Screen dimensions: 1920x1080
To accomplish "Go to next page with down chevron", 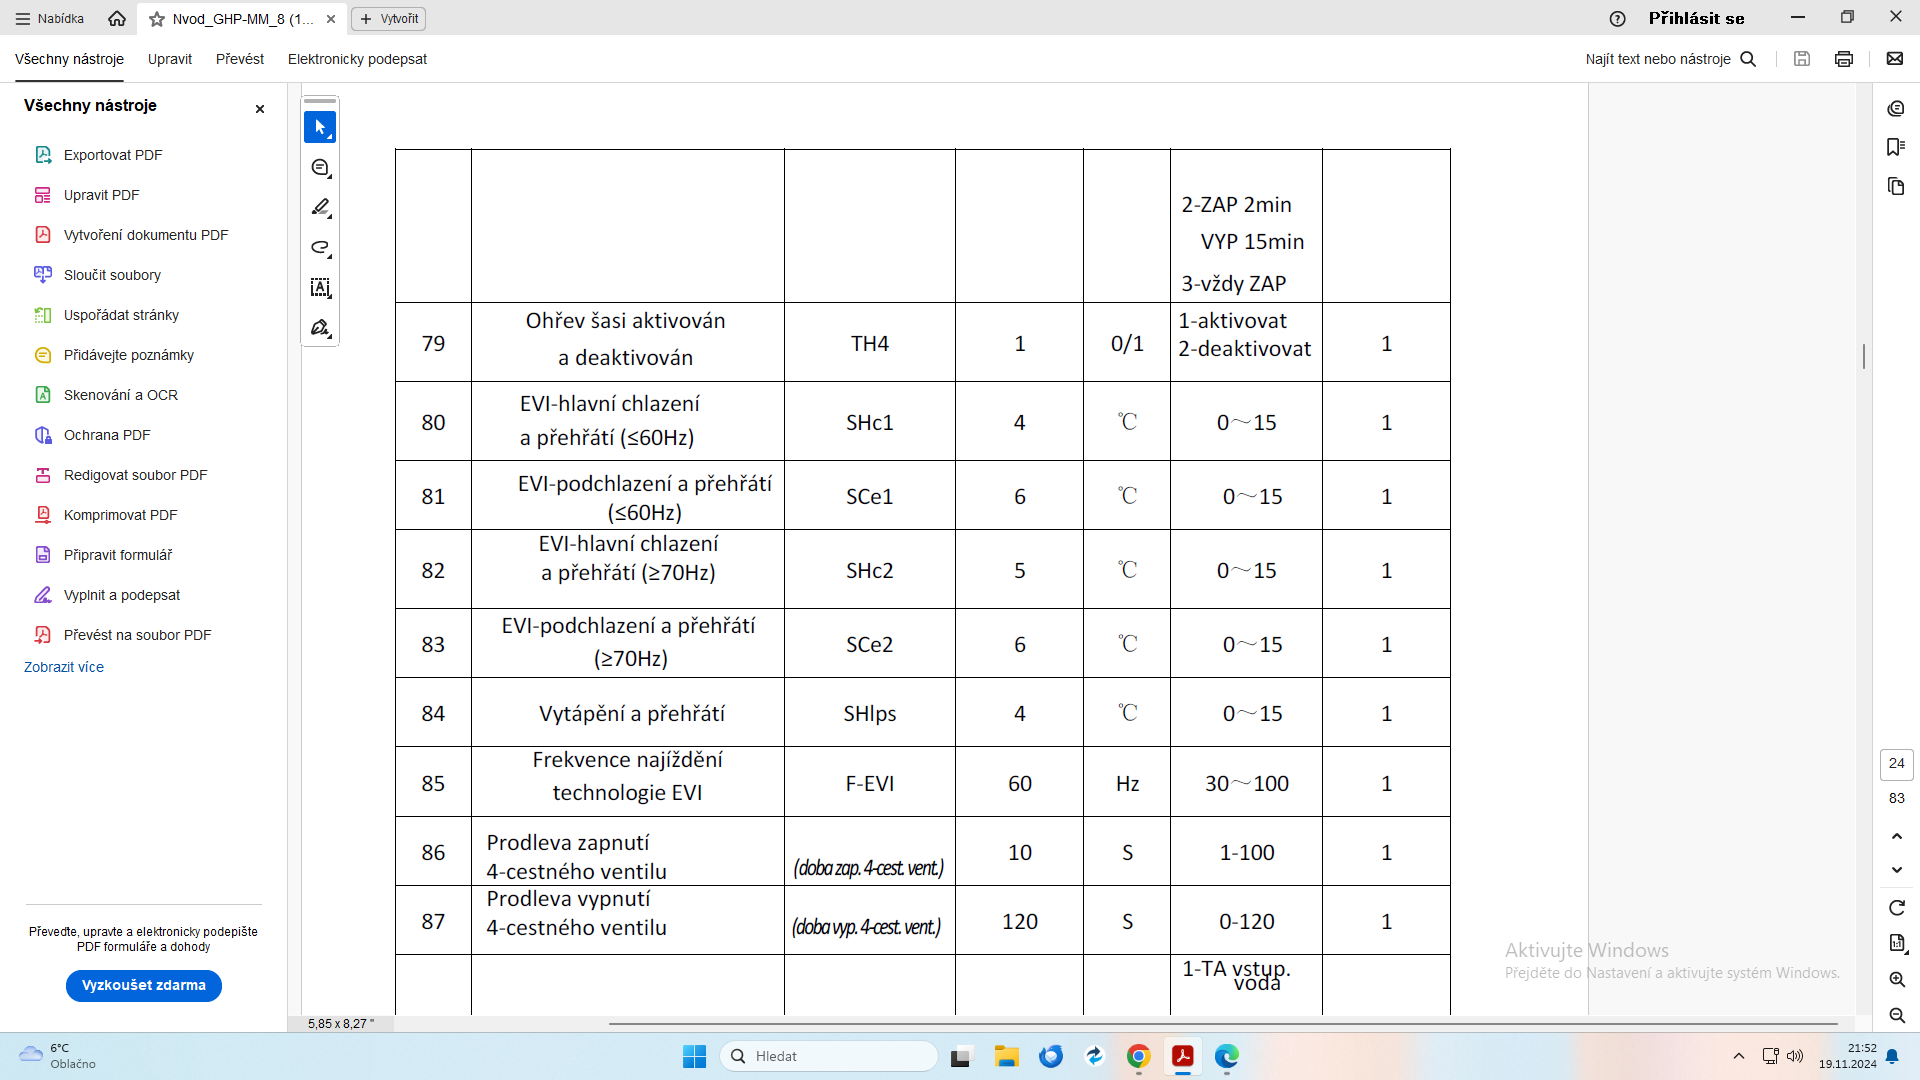I will (1897, 870).
